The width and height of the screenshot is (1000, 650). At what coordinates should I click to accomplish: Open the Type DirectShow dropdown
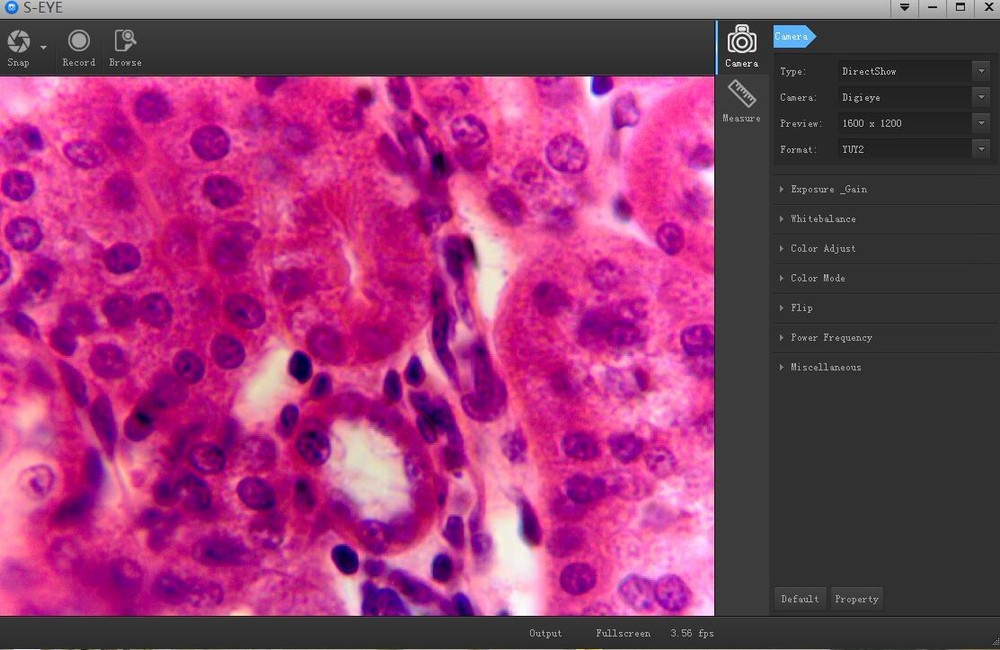tap(980, 72)
